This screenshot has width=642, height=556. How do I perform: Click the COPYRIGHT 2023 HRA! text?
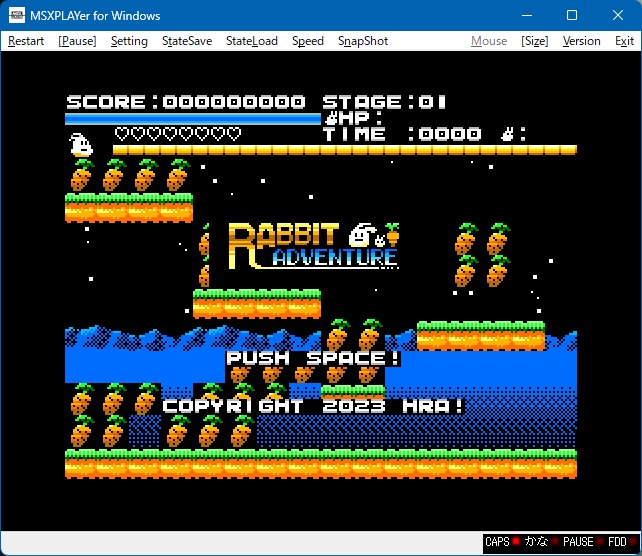pyautogui.click(x=313, y=406)
